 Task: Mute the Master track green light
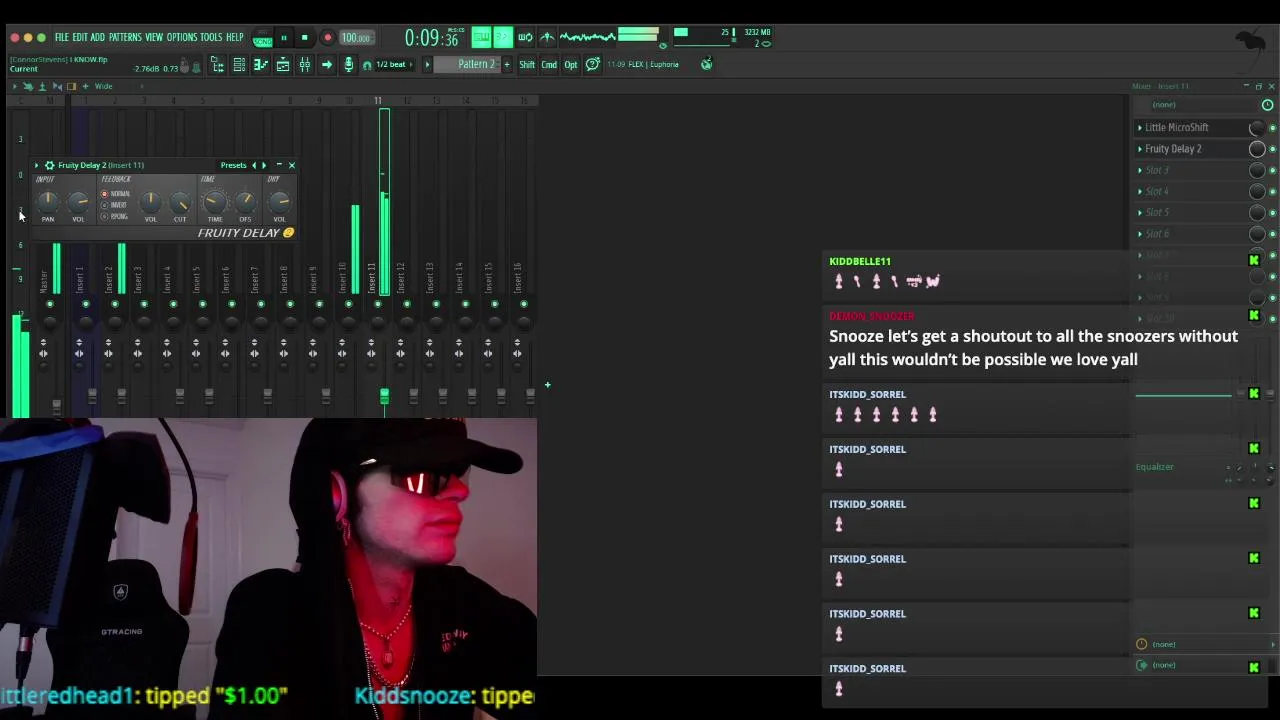coord(50,304)
